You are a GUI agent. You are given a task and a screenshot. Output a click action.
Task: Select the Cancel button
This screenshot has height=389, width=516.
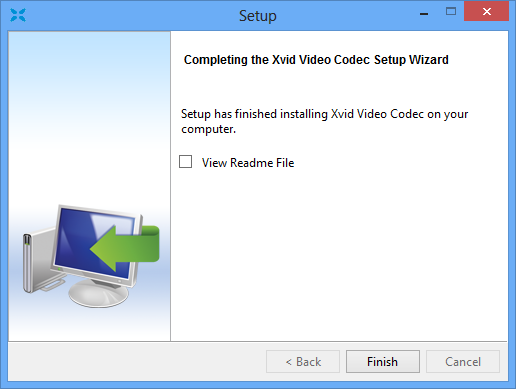[463, 361]
